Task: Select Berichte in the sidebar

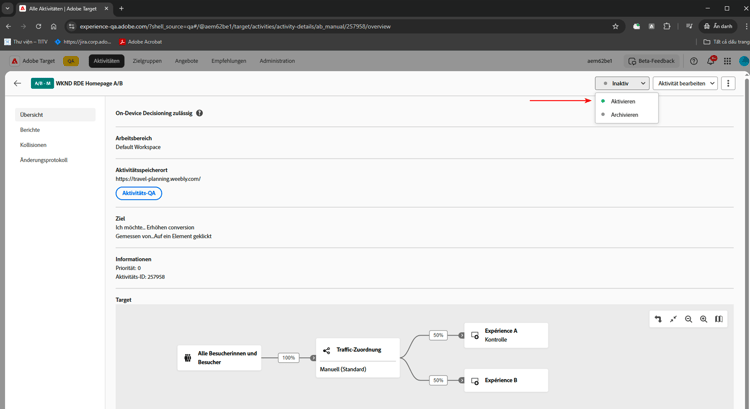Action: click(30, 130)
